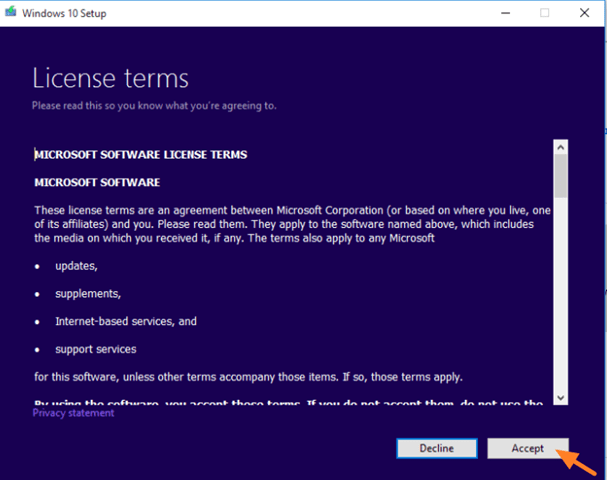607x480 pixels.
Task: Click the scrollbar down arrow
Action: [561, 398]
